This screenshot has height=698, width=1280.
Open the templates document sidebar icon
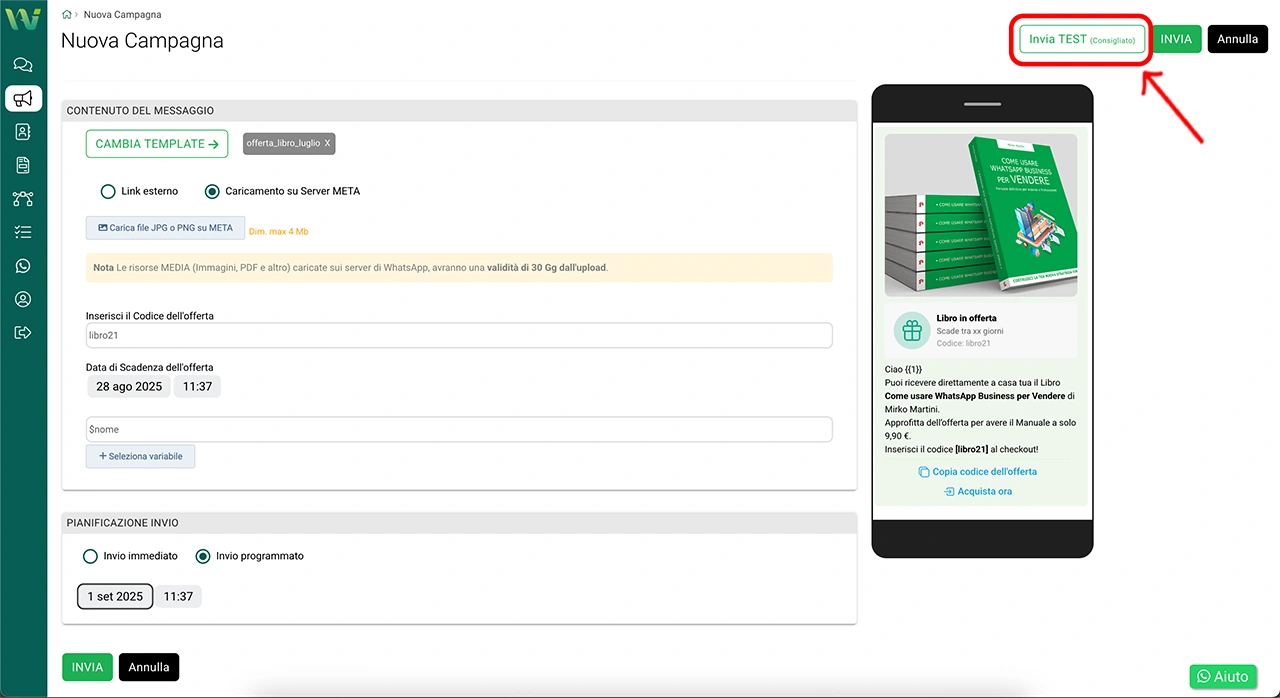(x=23, y=165)
